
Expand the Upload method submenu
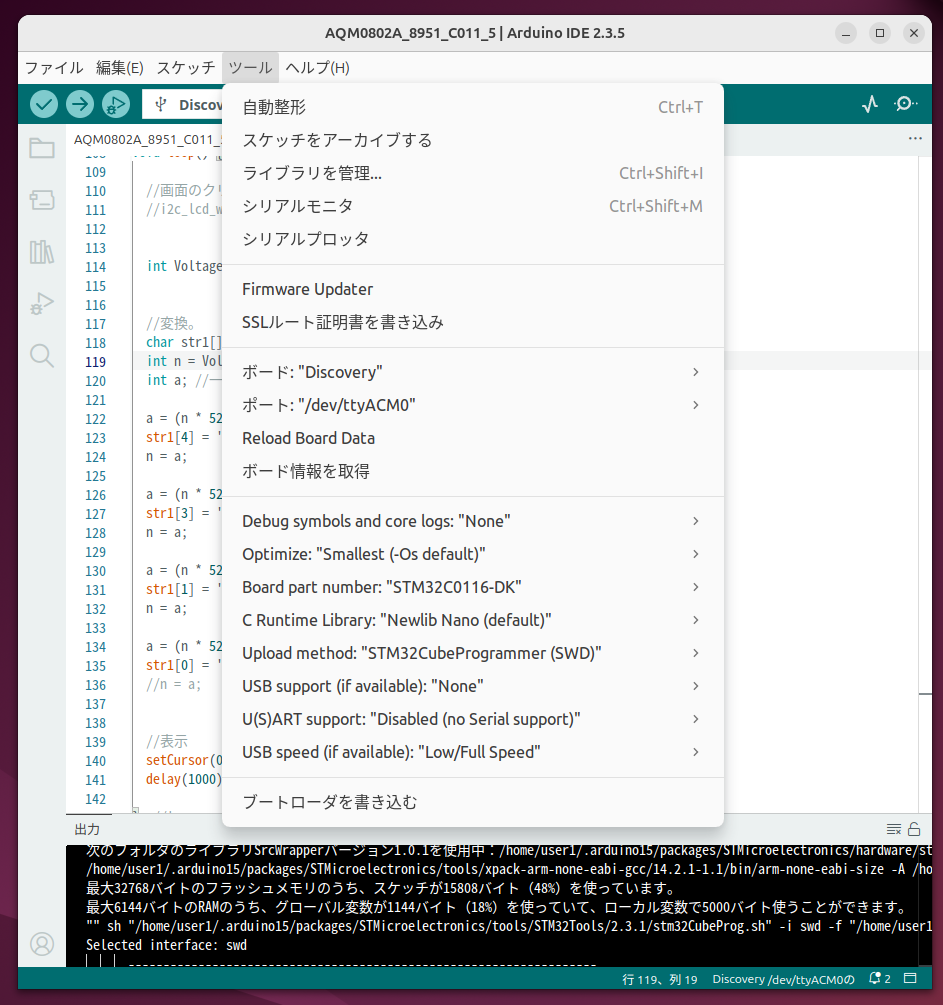(470, 652)
